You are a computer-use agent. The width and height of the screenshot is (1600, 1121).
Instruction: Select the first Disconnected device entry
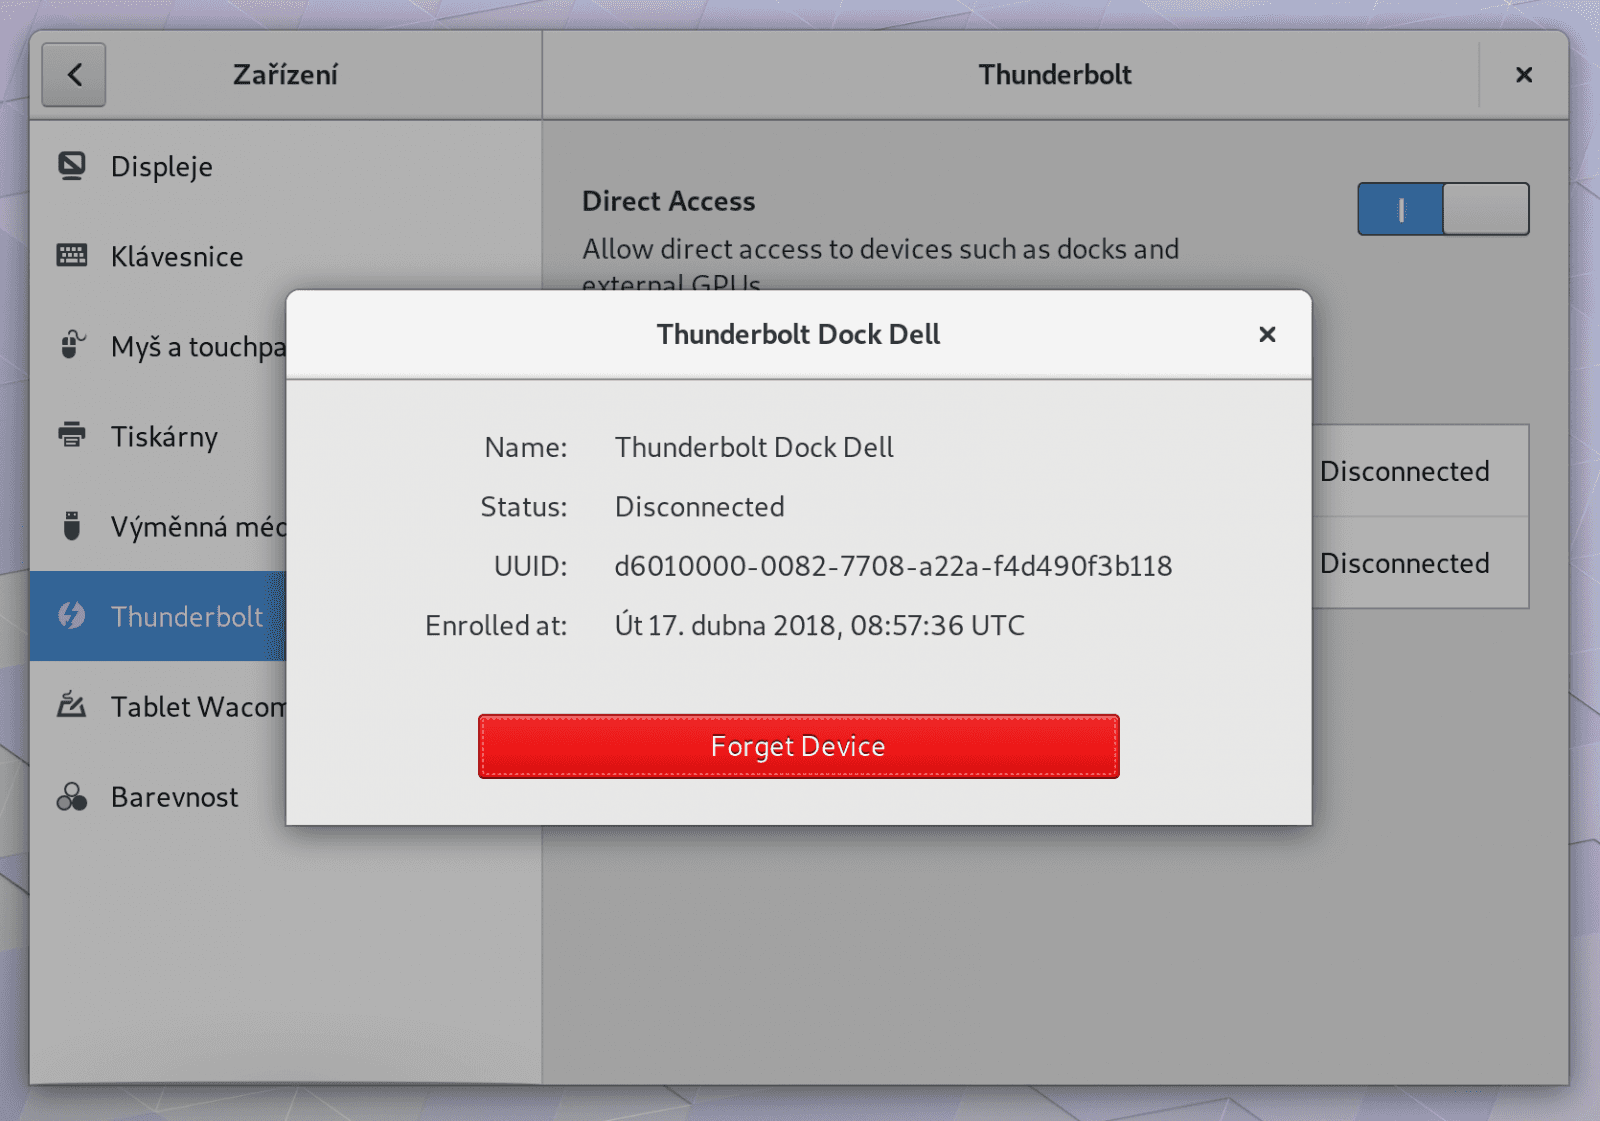pyautogui.click(x=1405, y=471)
